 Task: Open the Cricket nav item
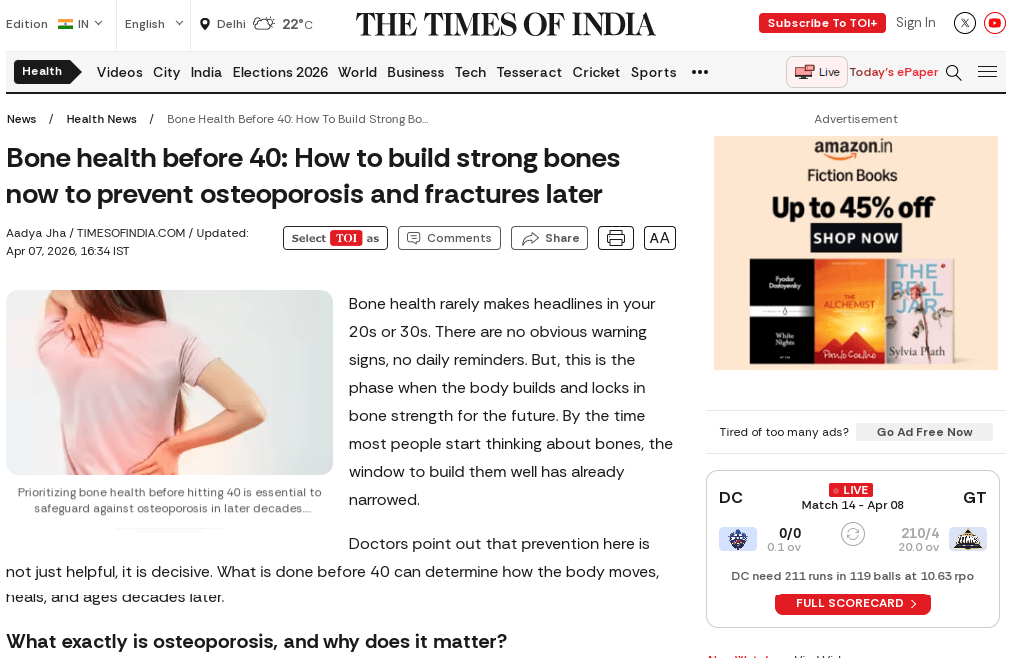[596, 72]
